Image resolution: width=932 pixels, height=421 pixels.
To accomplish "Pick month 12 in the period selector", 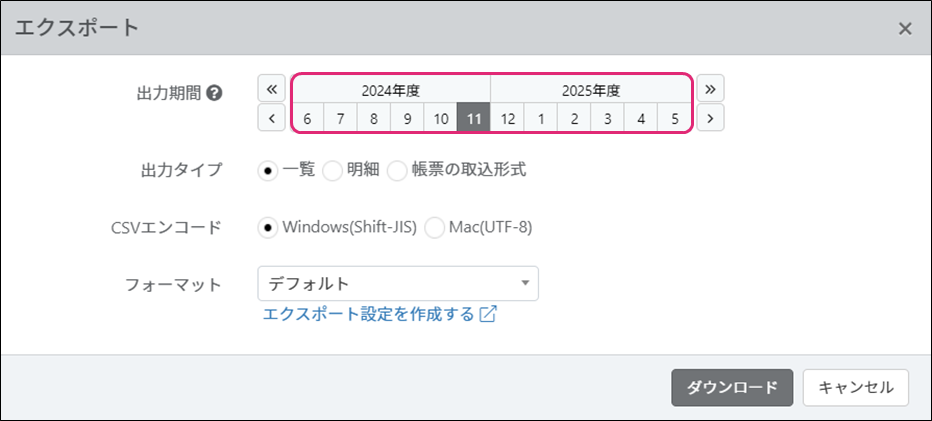I will [x=507, y=119].
